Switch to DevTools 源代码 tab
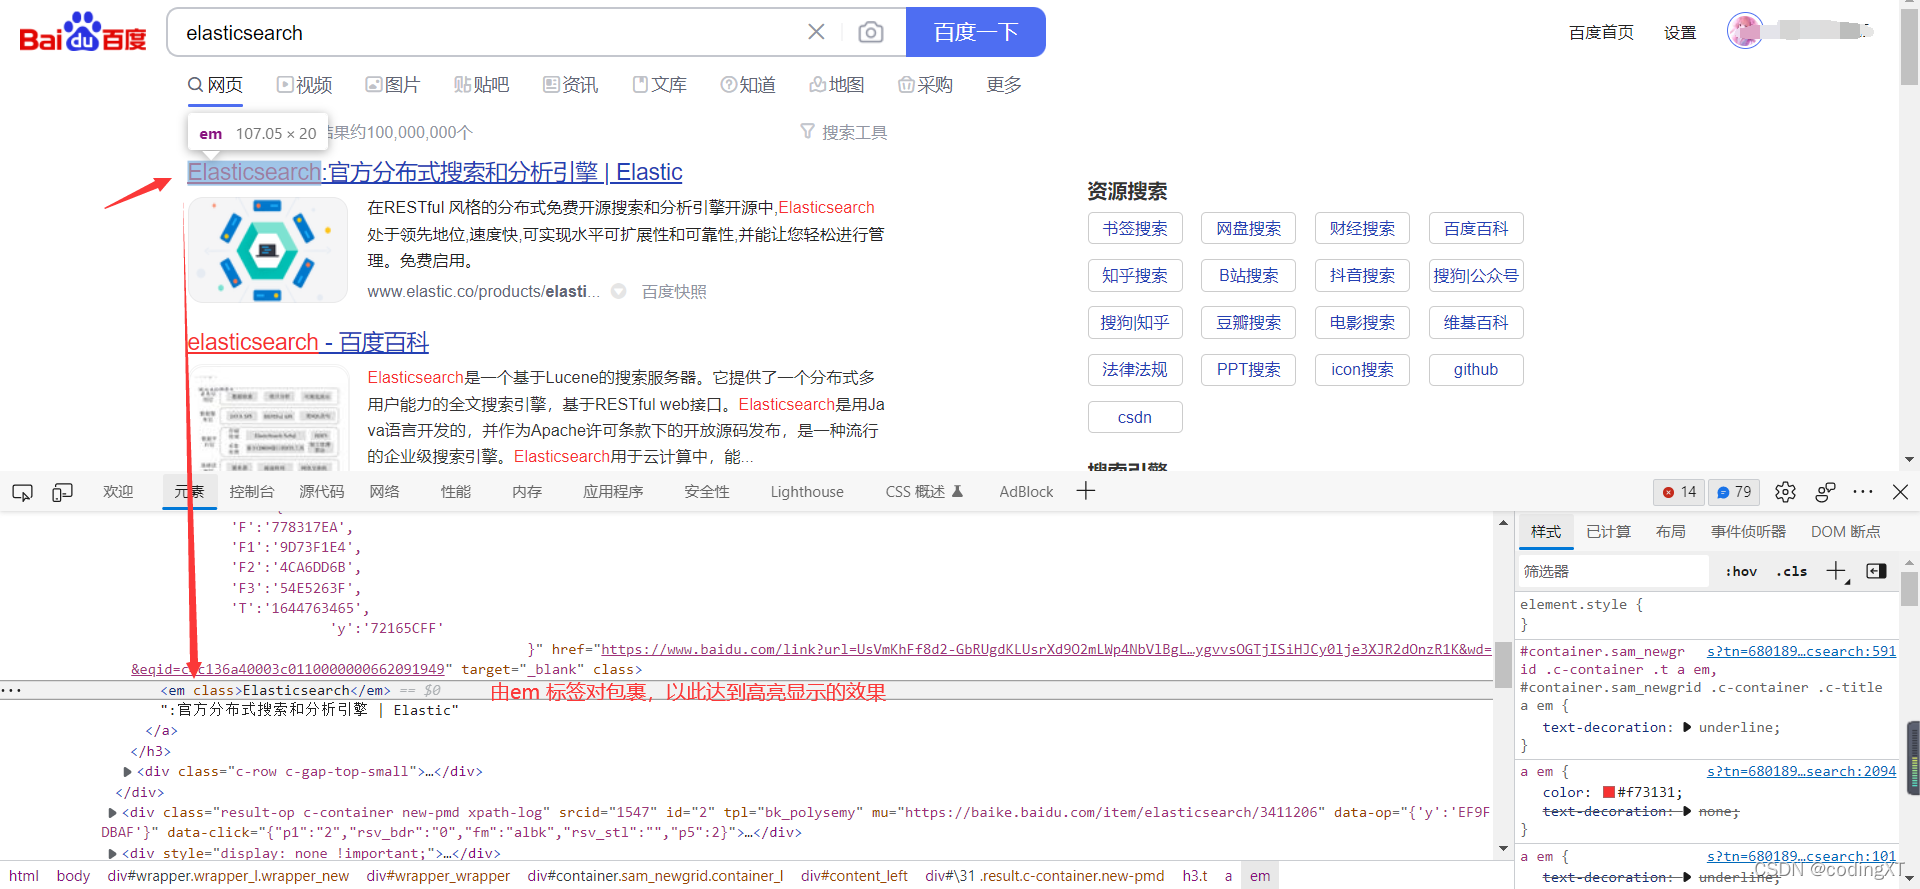The image size is (1920, 889). pos(321,492)
